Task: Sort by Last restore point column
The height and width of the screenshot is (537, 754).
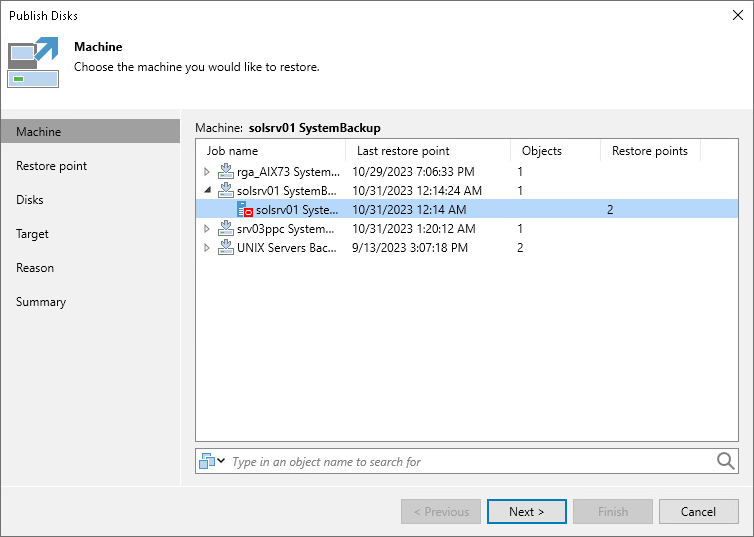Action: (428, 151)
